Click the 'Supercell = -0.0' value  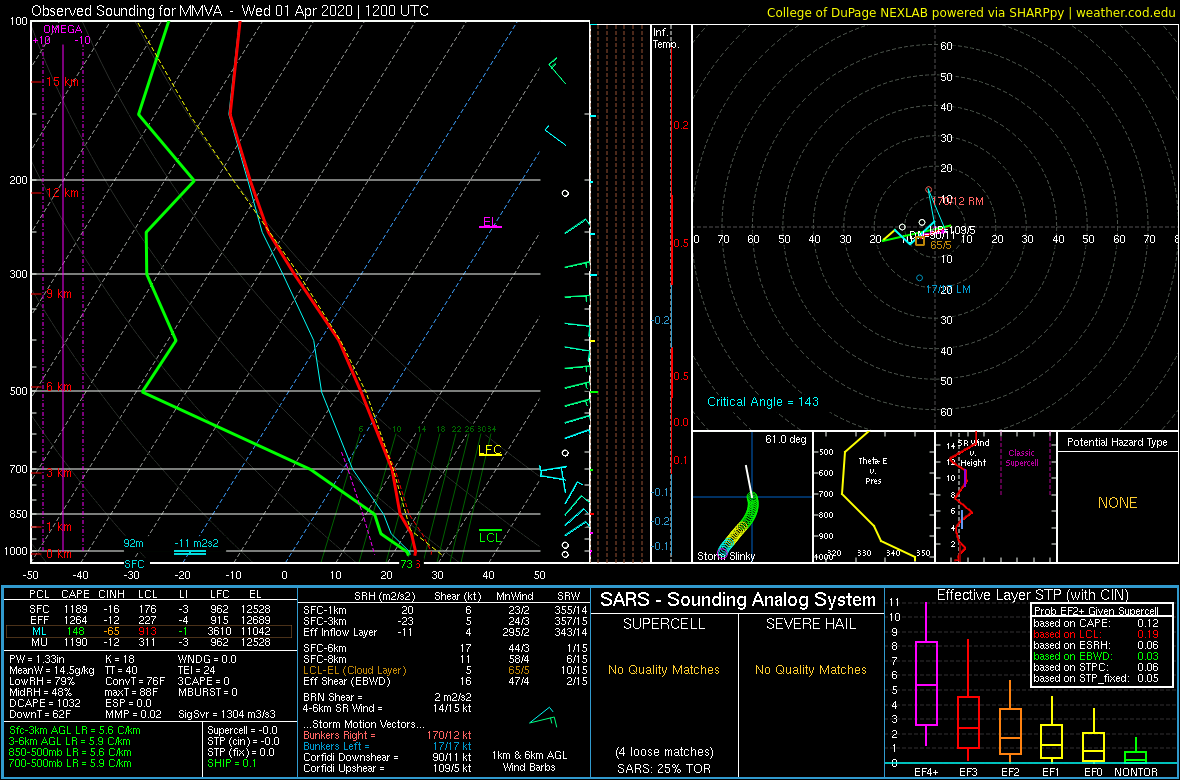point(241,730)
